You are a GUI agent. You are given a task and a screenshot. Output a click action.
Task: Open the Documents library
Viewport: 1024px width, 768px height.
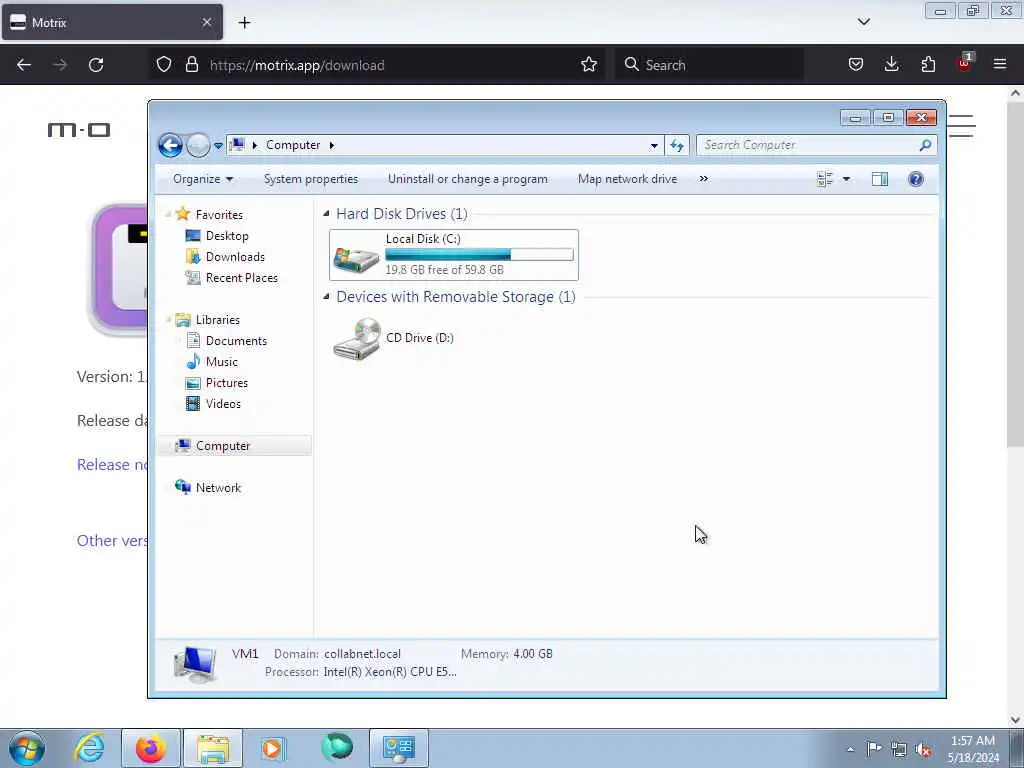click(236, 341)
